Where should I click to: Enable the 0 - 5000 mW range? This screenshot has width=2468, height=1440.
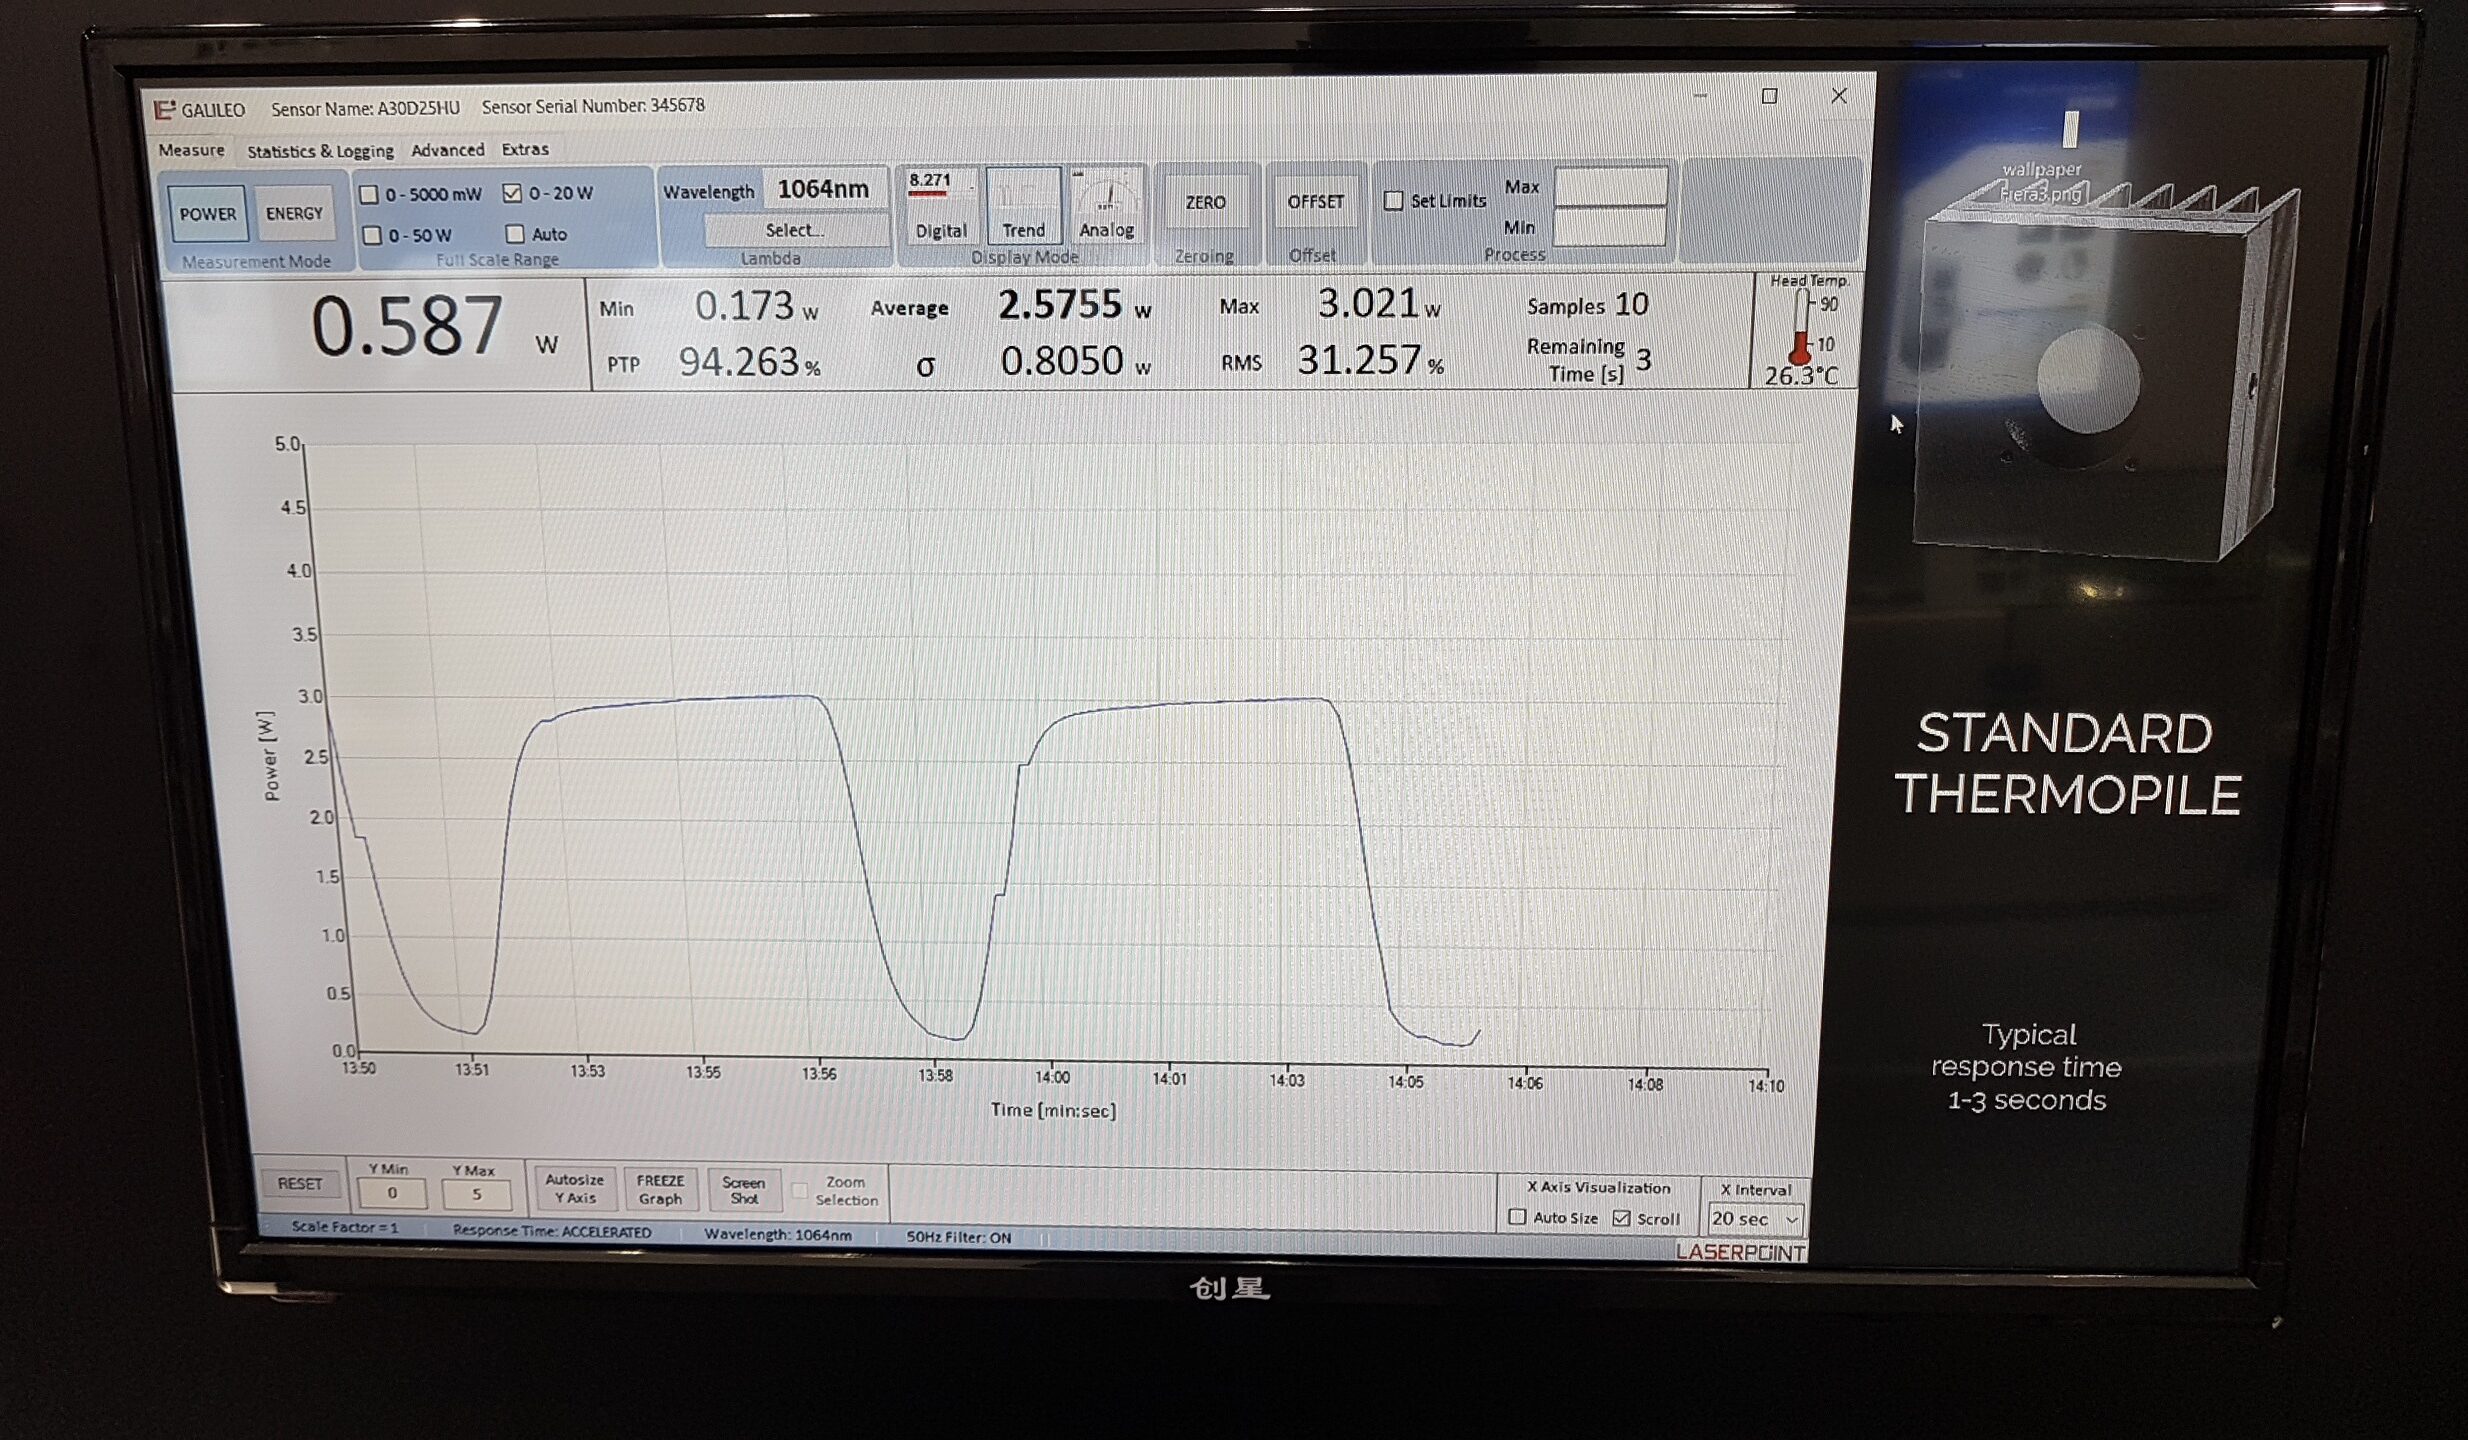[x=369, y=194]
